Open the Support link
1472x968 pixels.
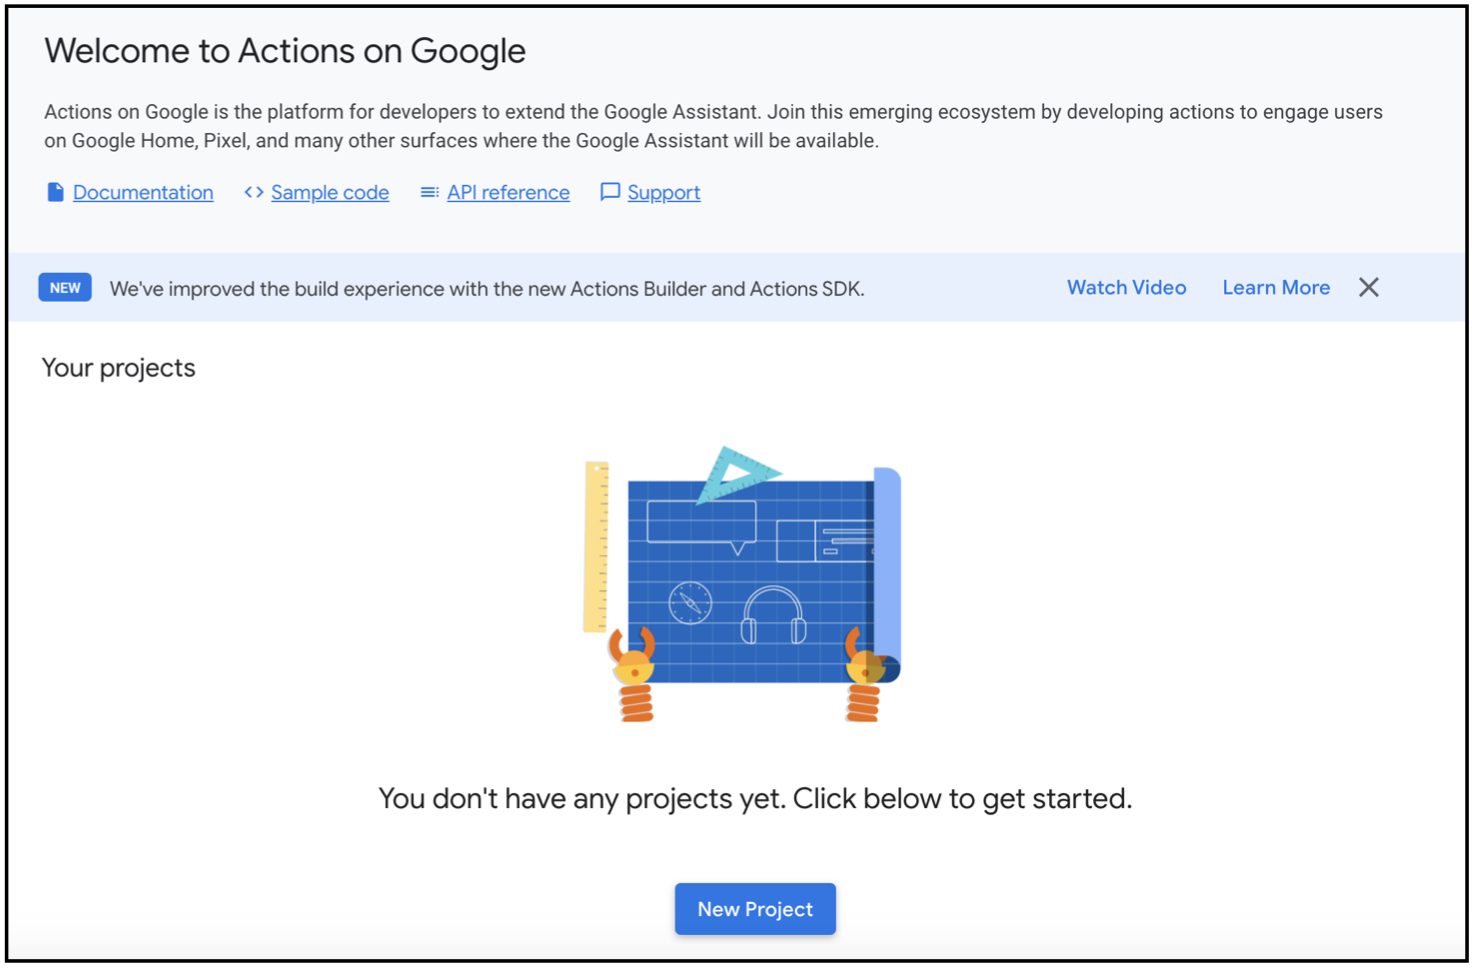click(x=664, y=192)
